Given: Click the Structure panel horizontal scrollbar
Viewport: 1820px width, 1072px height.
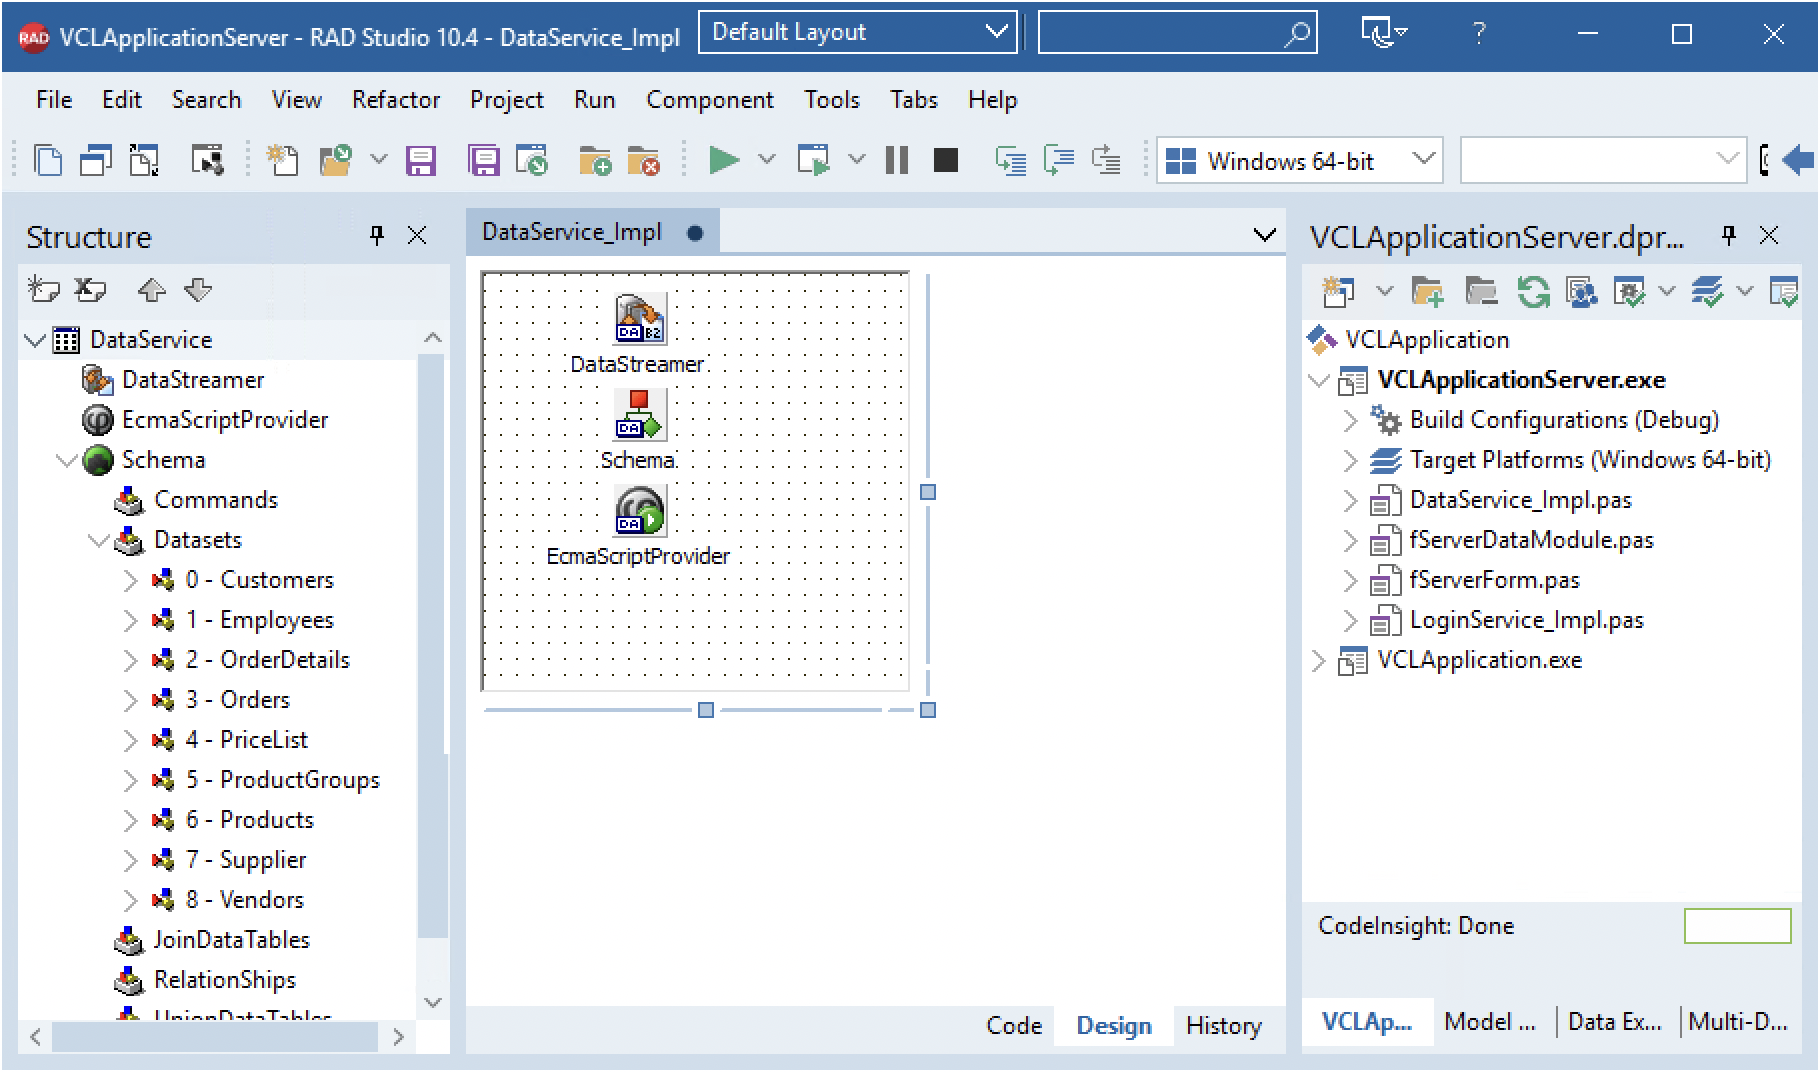Looking at the screenshot, I should click(215, 1037).
